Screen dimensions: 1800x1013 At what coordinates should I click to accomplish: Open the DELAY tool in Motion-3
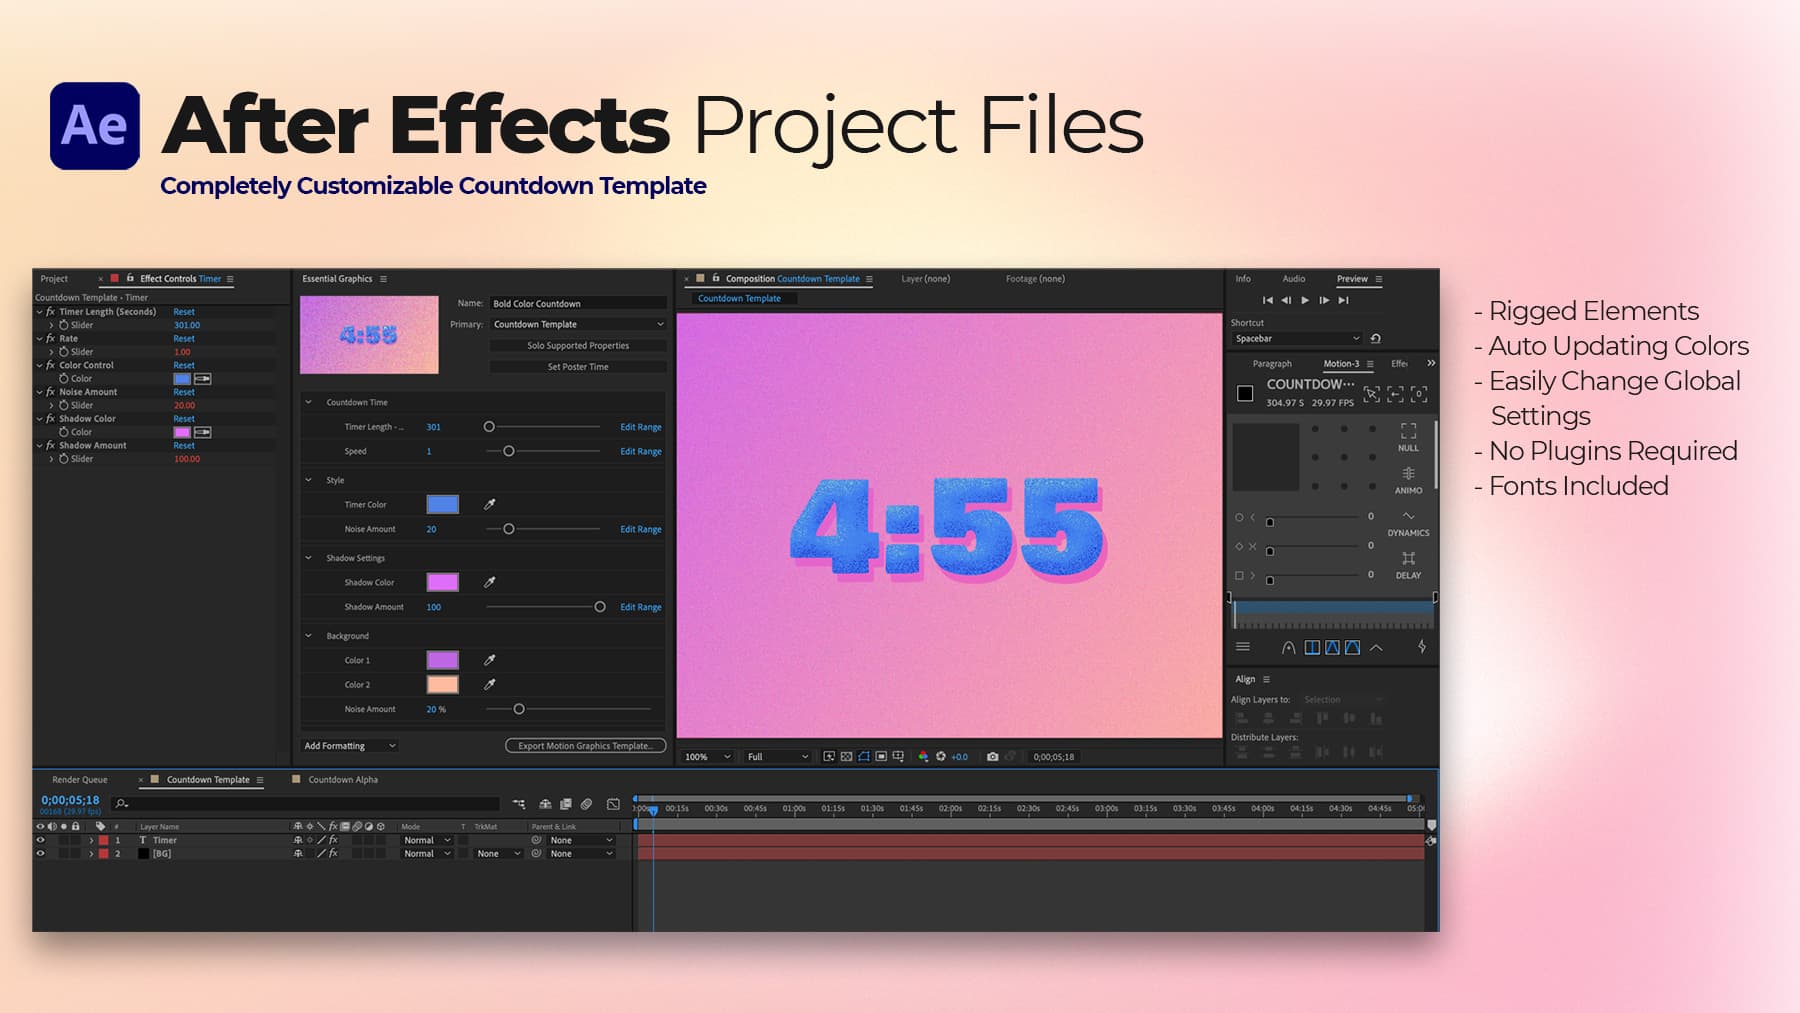click(x=1408, y=565)
